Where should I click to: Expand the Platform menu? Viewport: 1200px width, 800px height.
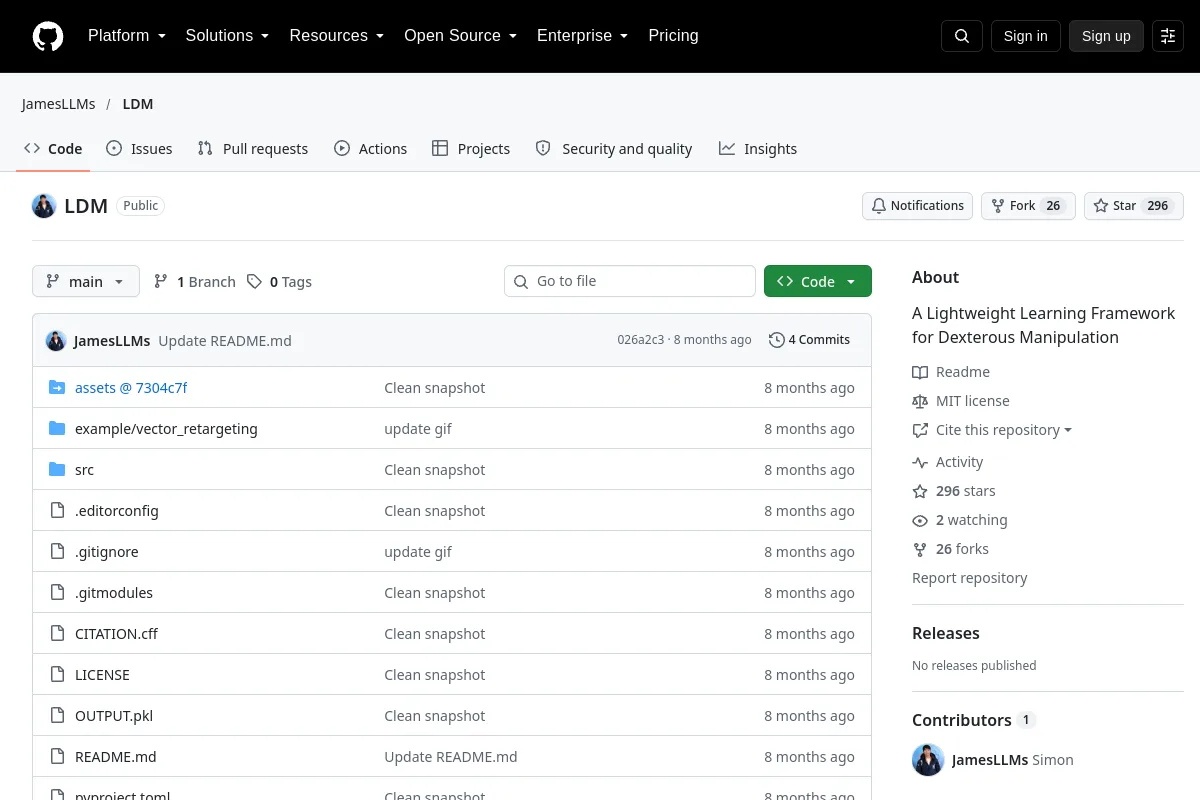[127, 36]
